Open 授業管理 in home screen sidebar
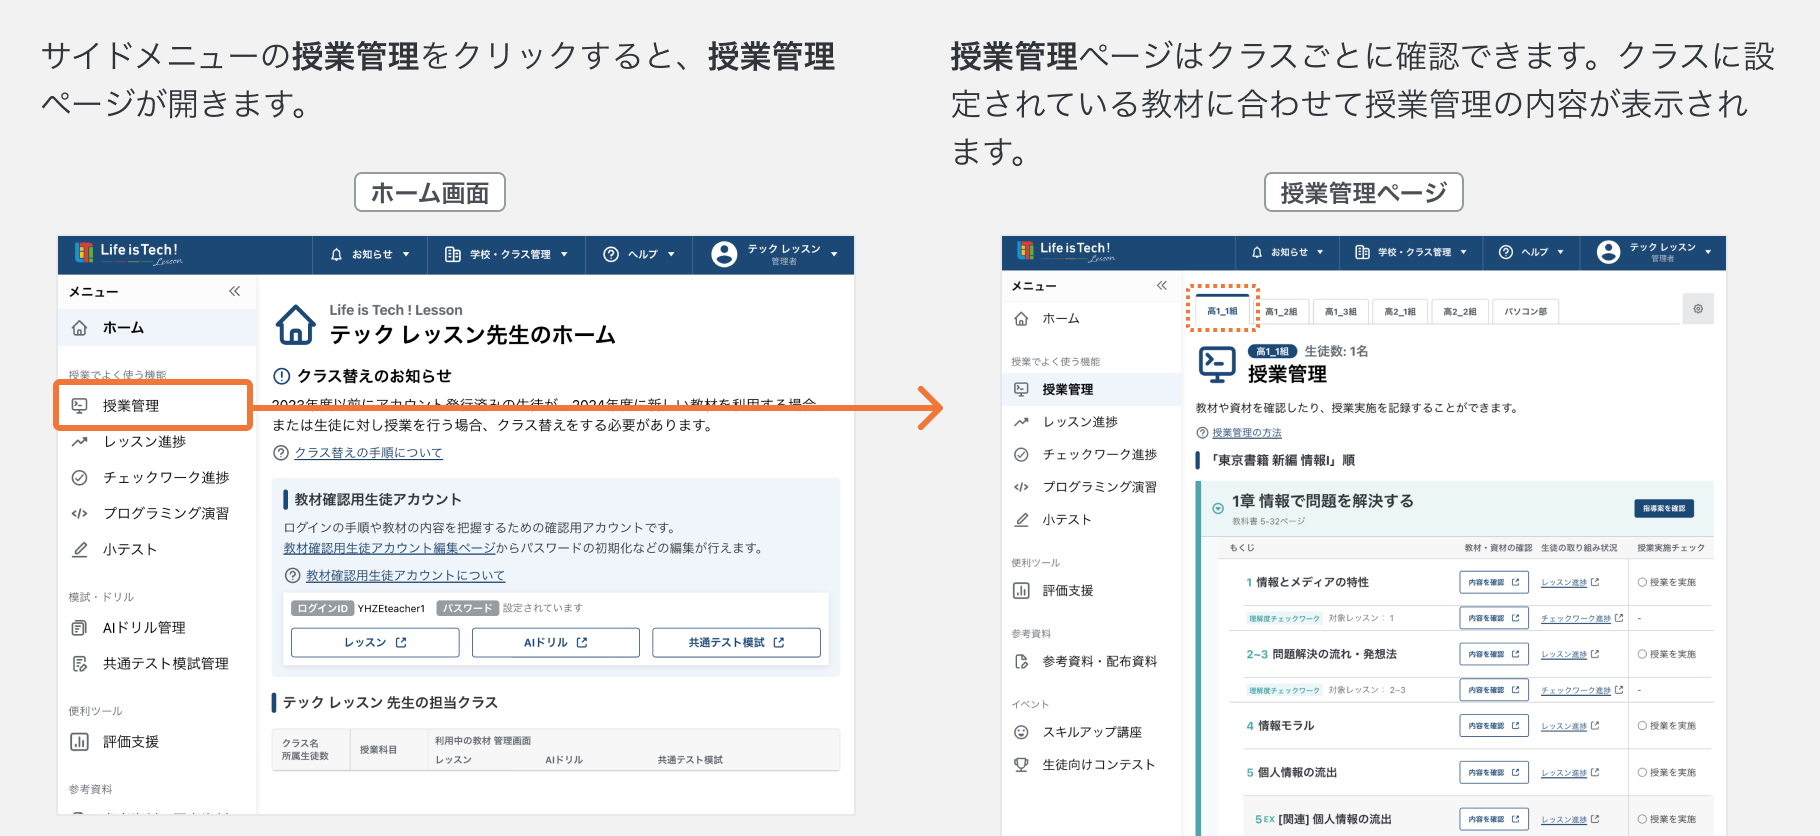 click(153, 405)
